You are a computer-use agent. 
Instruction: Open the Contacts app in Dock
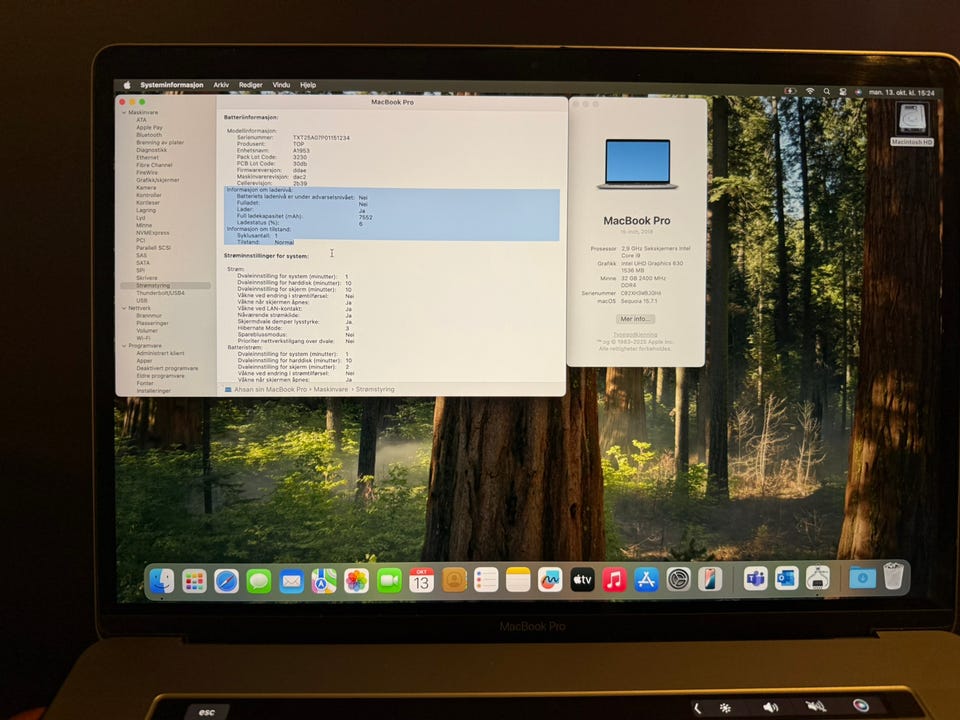tap(454, 580)
